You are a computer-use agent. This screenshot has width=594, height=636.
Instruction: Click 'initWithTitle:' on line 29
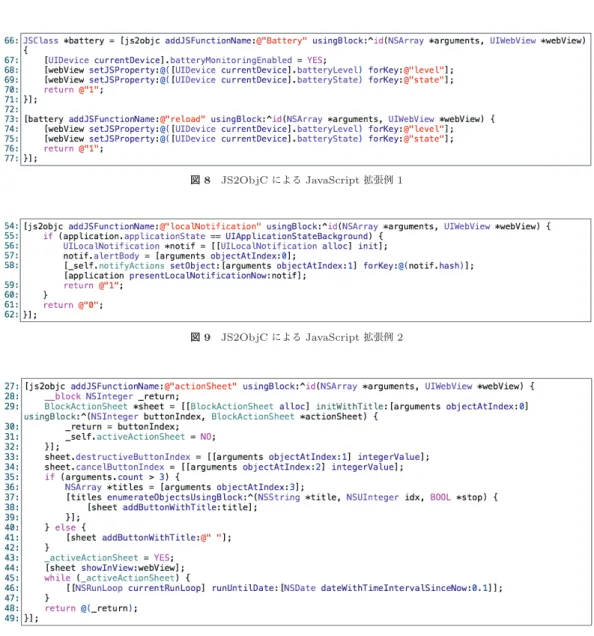coord(352,406)
